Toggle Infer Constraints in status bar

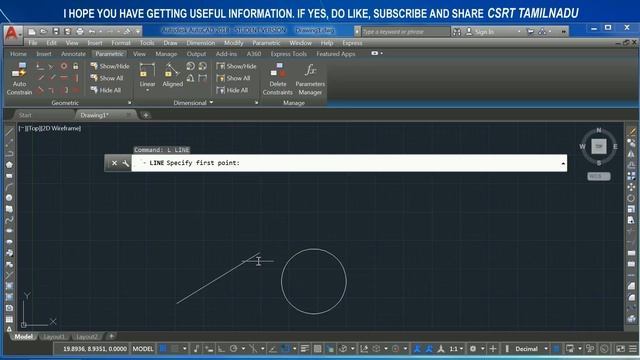tap(196, 349)
